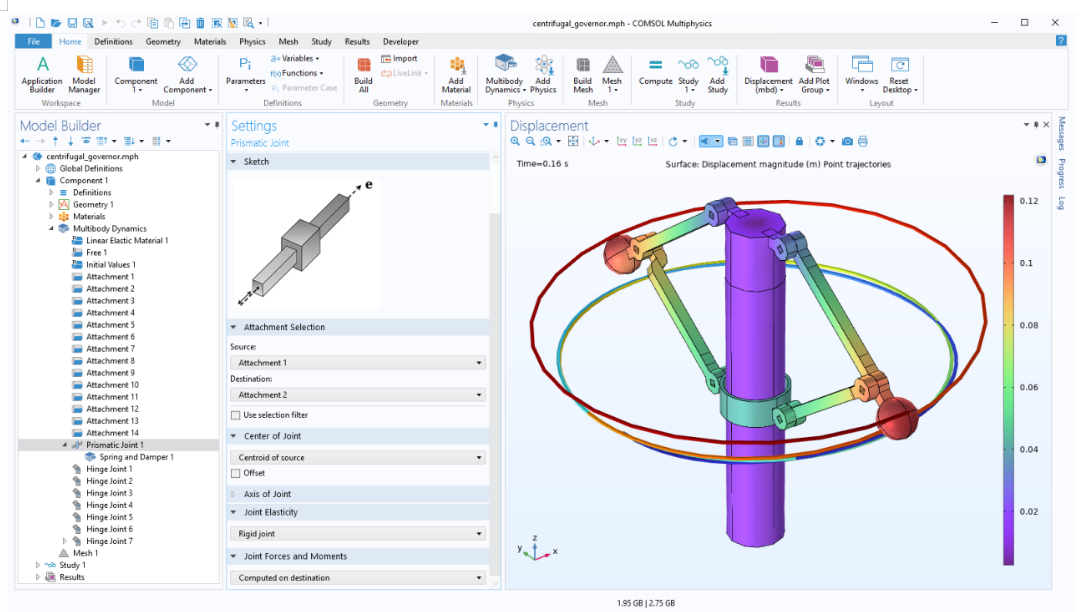Click Add Material in the ribbon
This screenshot has height=612, width=1081.
(456, 74)
